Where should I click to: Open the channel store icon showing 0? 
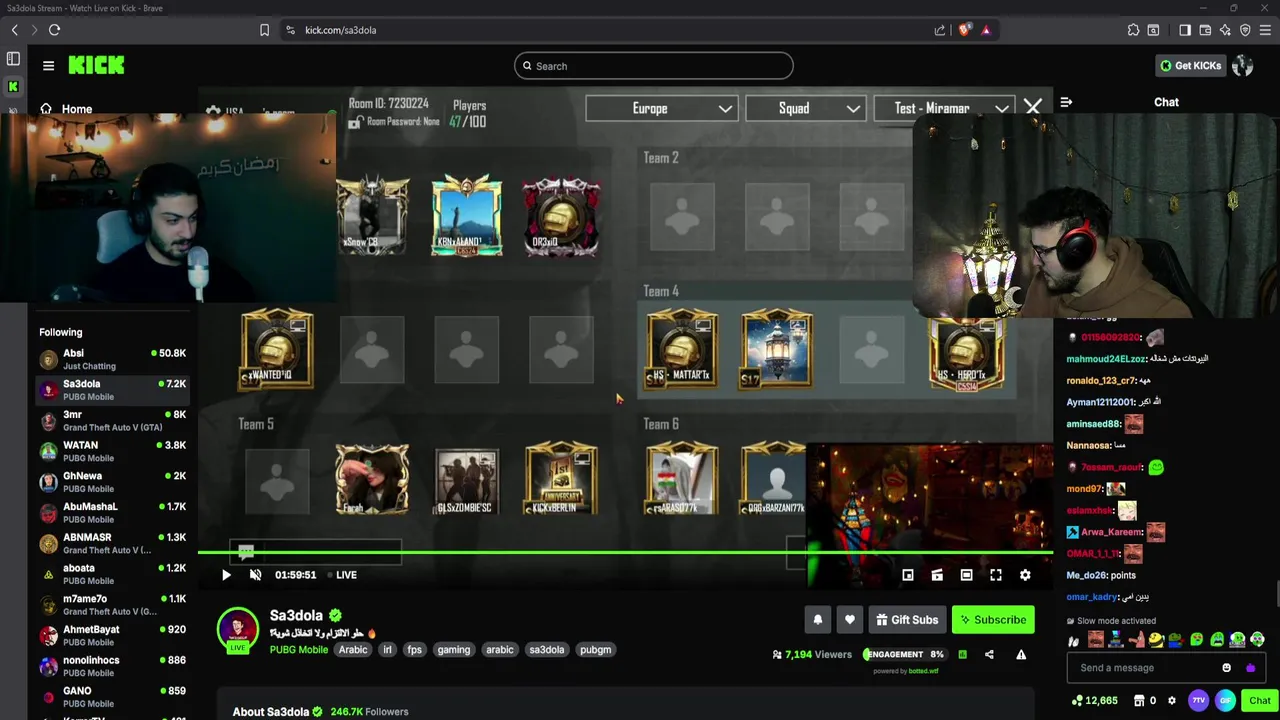coord(1145,701)
